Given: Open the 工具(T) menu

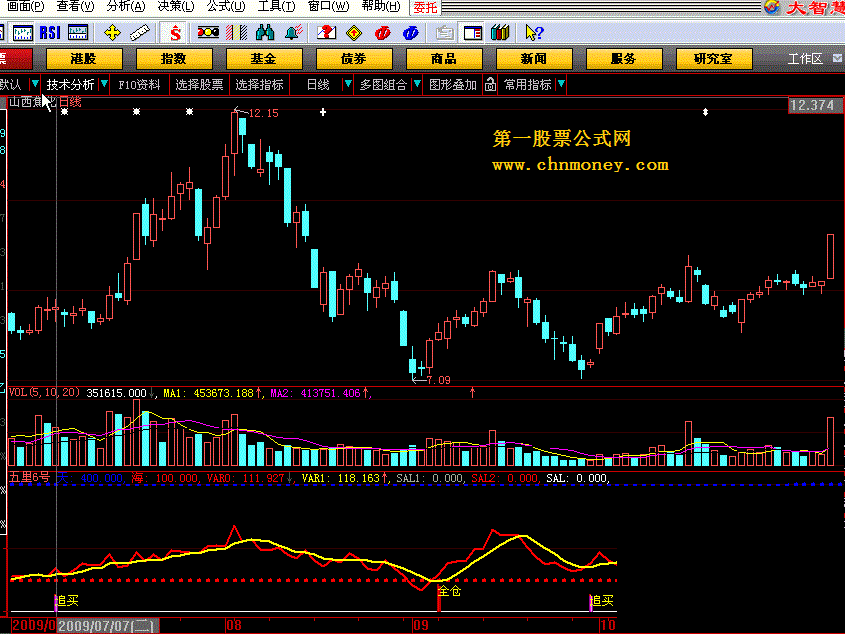Looking at the screenshot, I should pos(276,6).
